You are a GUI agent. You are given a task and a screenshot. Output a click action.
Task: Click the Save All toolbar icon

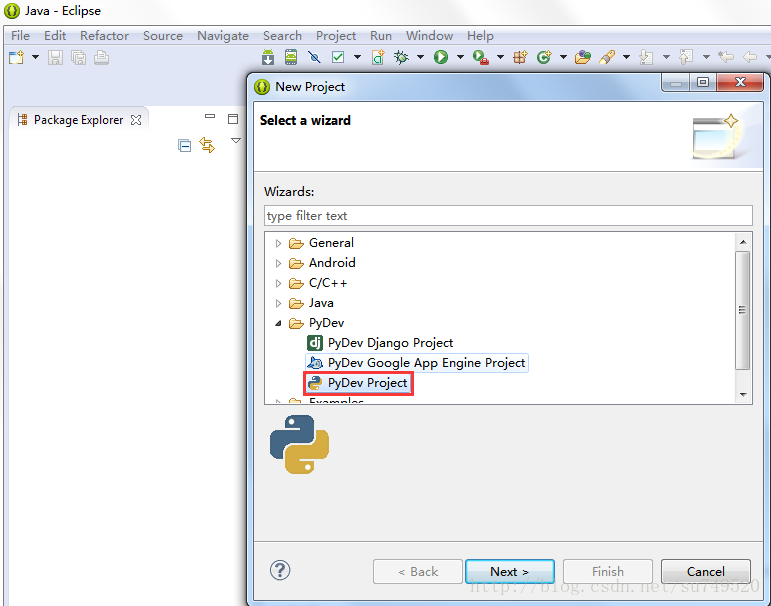tap(78, 58)
